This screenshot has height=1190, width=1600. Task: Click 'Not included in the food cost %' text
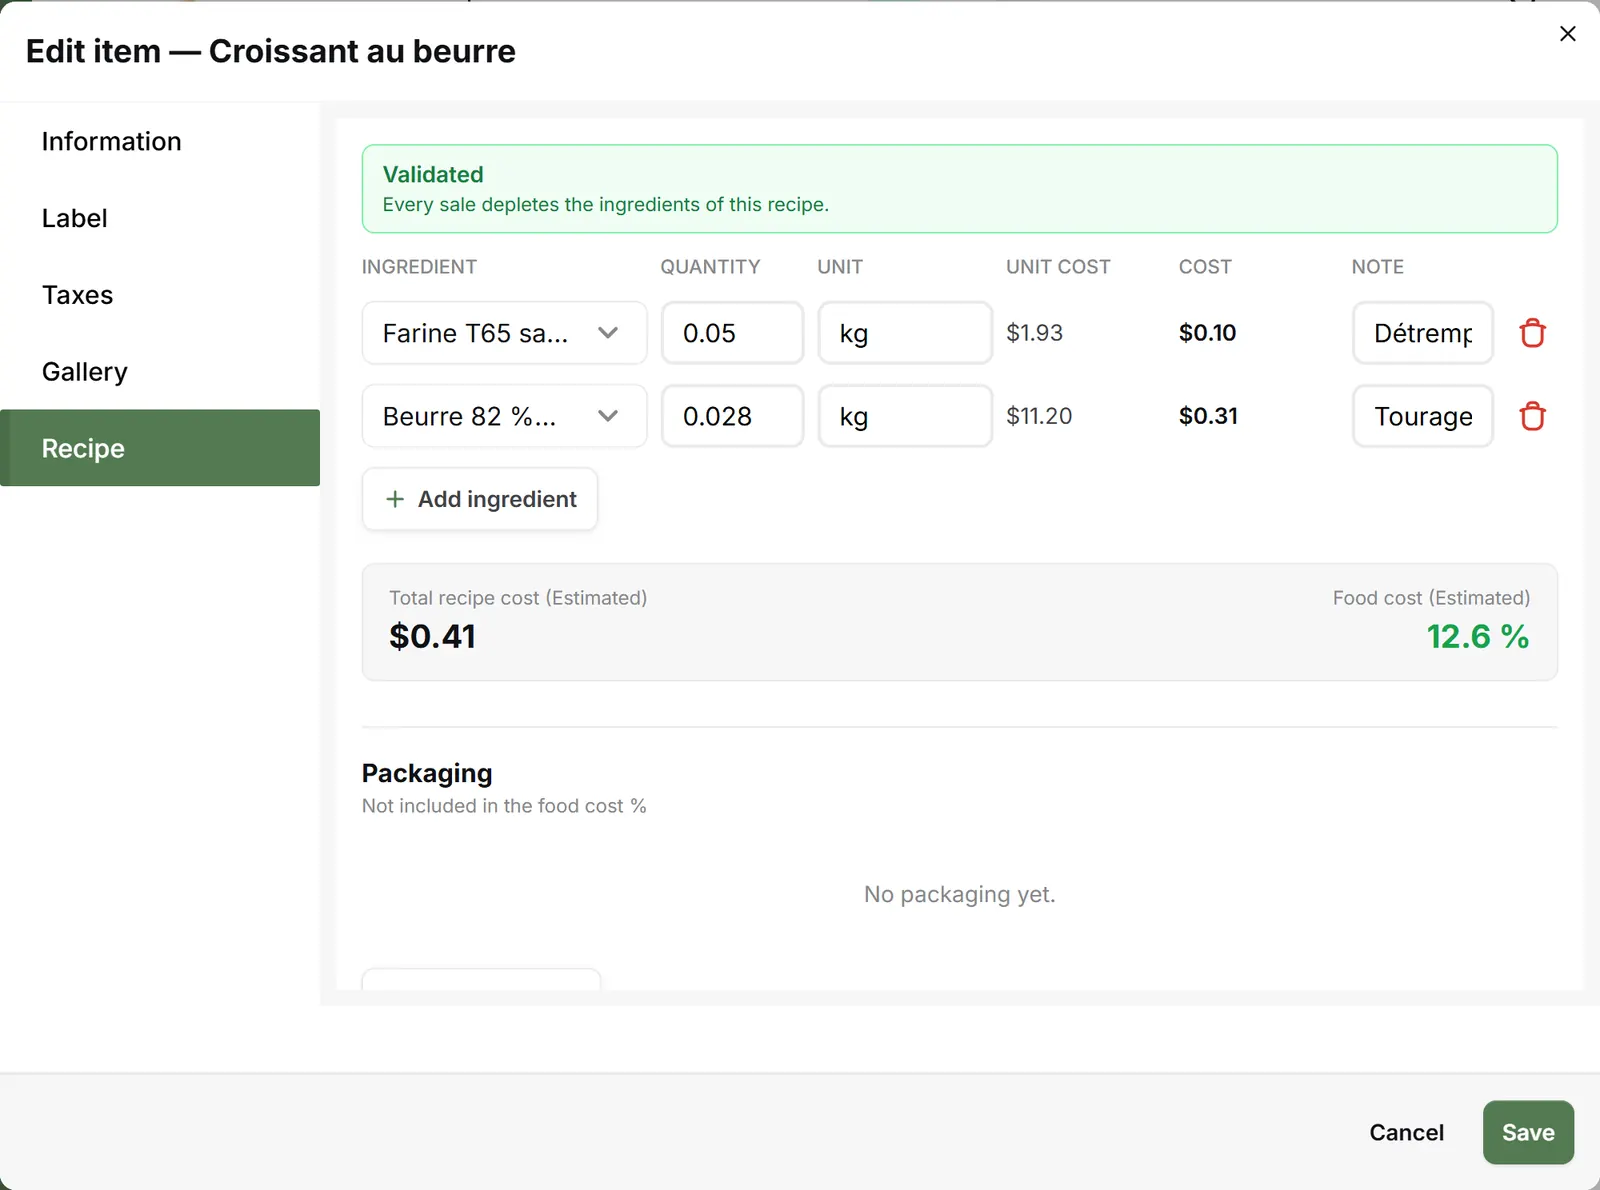[x=504, y=806]
